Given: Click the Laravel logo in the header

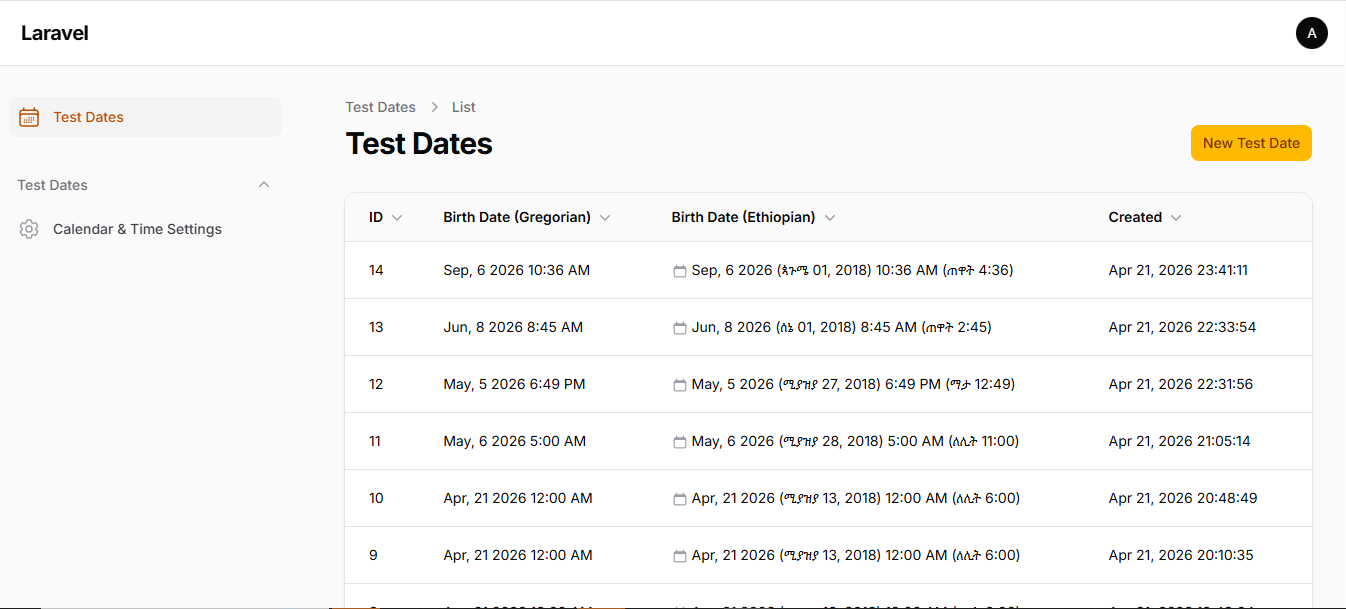Looking at the screenshot, I should tap(54, 32).
